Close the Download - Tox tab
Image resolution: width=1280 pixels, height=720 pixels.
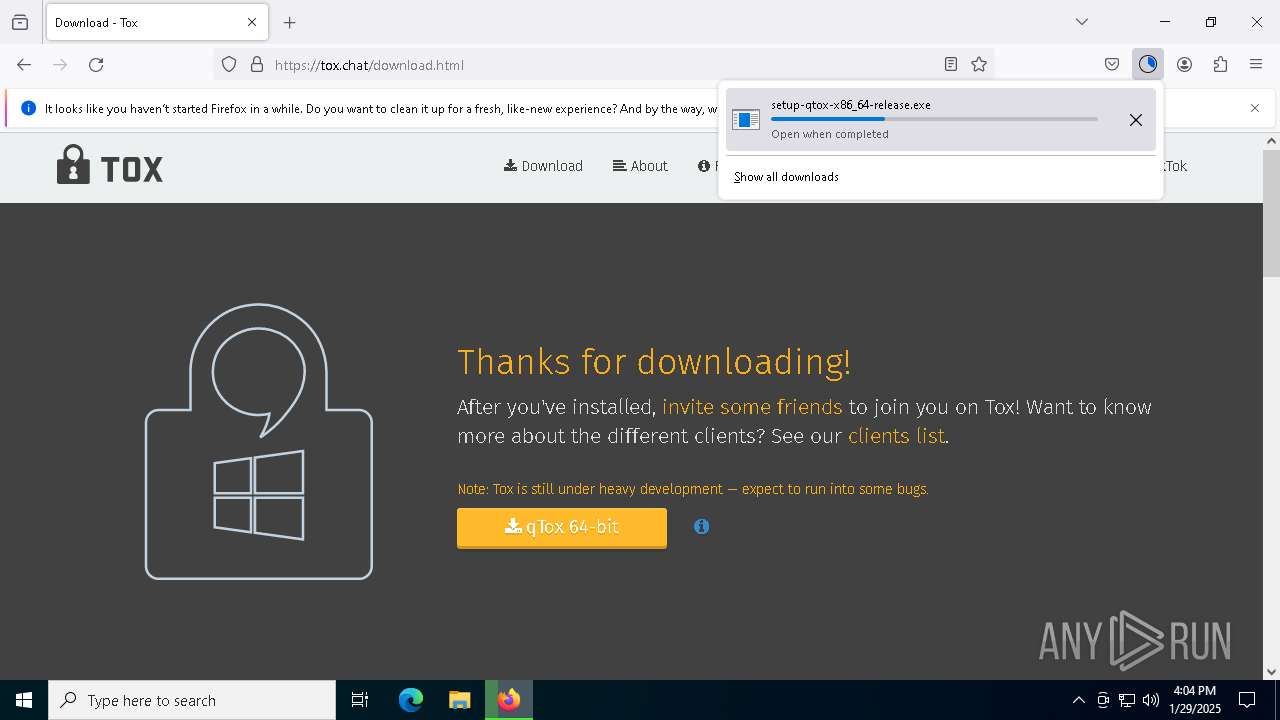[252, 22]
